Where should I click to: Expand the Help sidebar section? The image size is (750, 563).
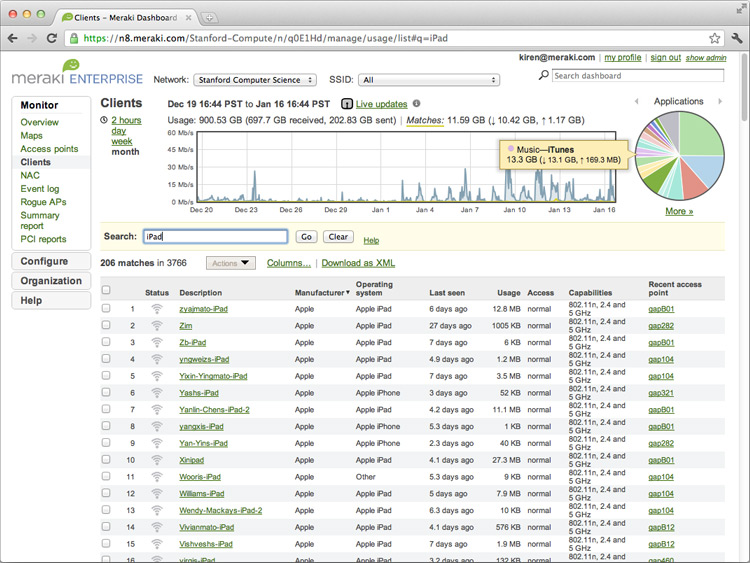point(51,300)
